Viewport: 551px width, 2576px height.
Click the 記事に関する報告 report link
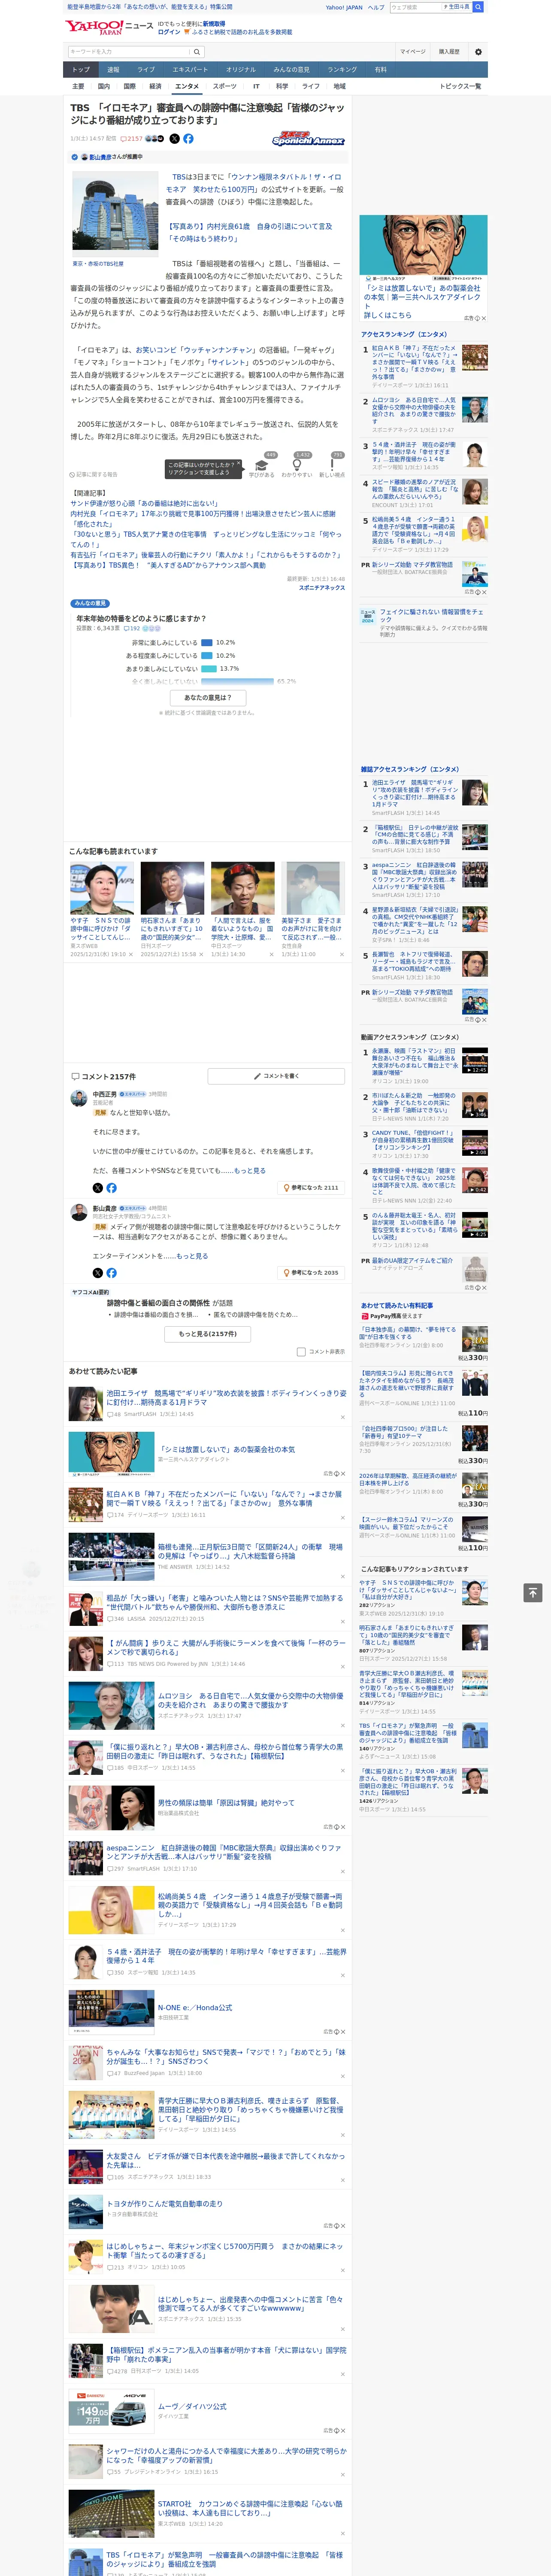tap(94, 475)
